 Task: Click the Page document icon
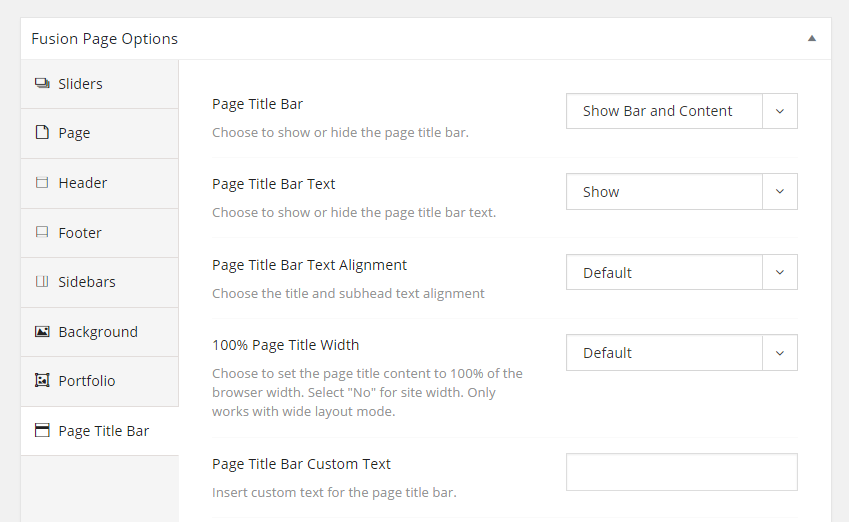[42, 132]
